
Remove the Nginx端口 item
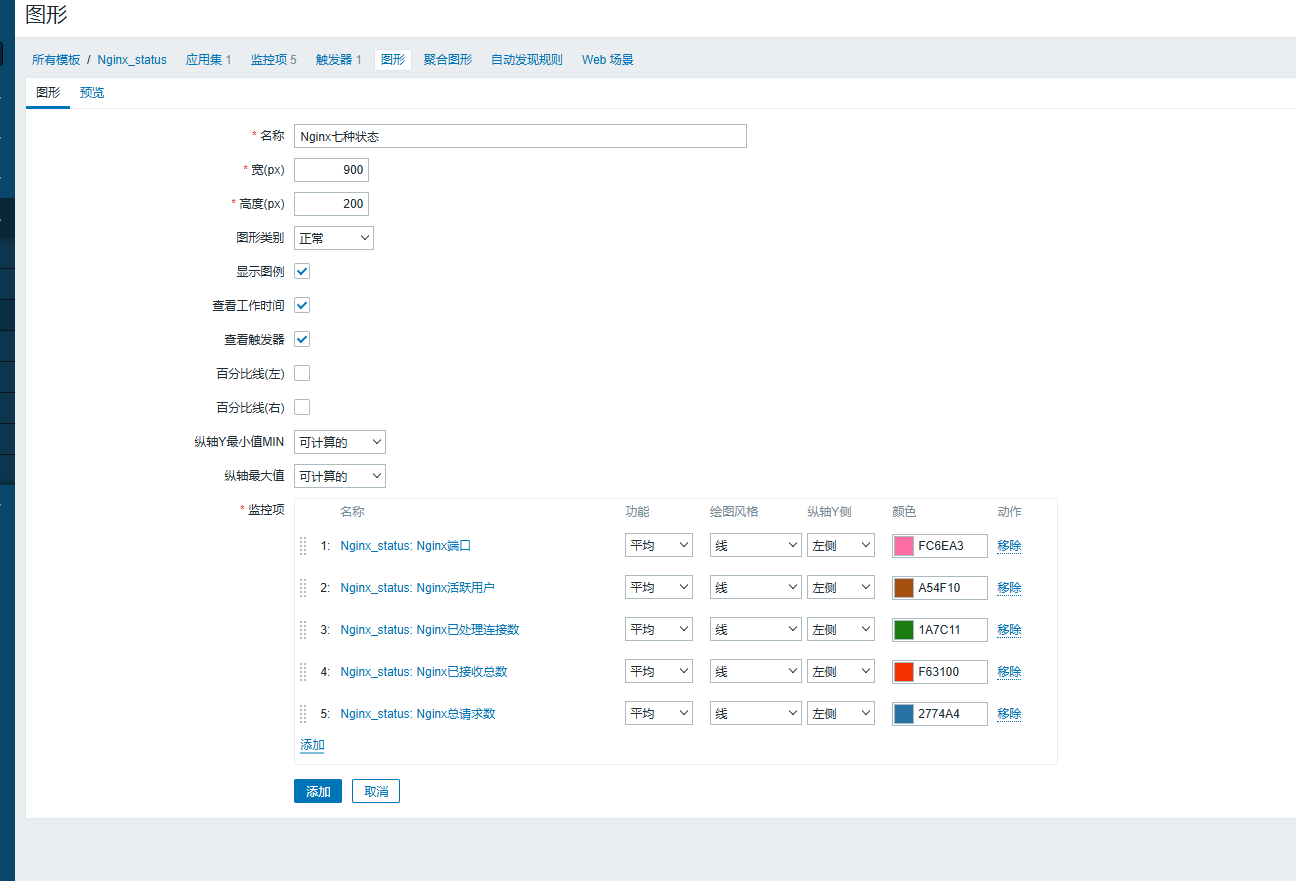[x=1009, y=546]
